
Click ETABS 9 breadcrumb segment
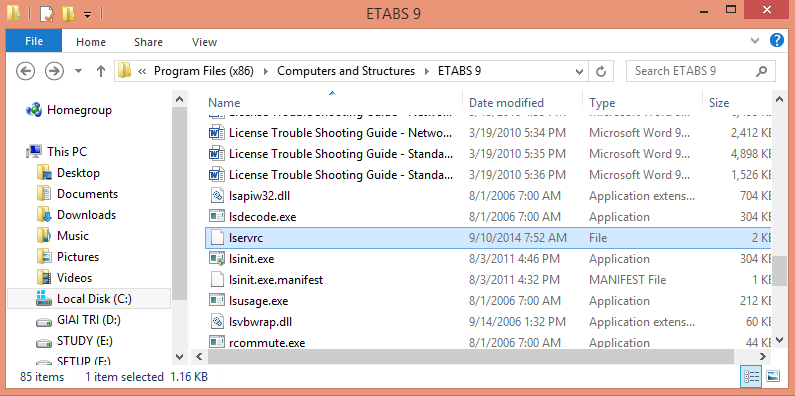click(x=459, y=71)
